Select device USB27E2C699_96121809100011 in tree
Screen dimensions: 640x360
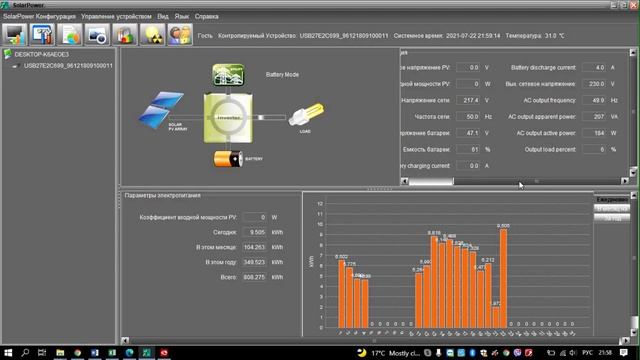68,65
